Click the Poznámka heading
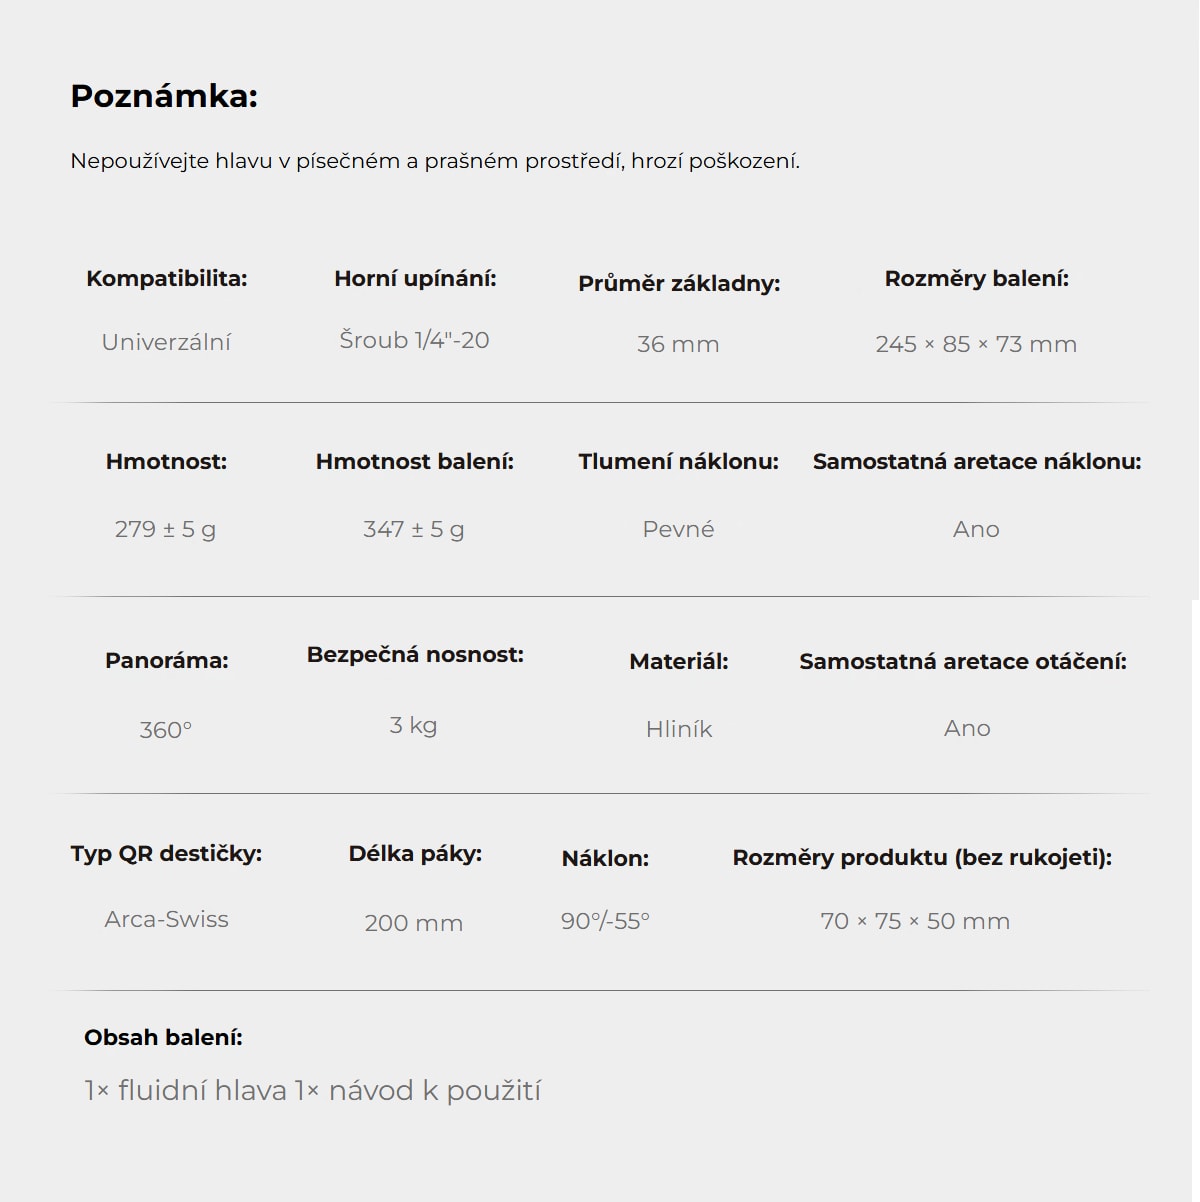Screen dimensions: 1200x1202 click(164, 96)
